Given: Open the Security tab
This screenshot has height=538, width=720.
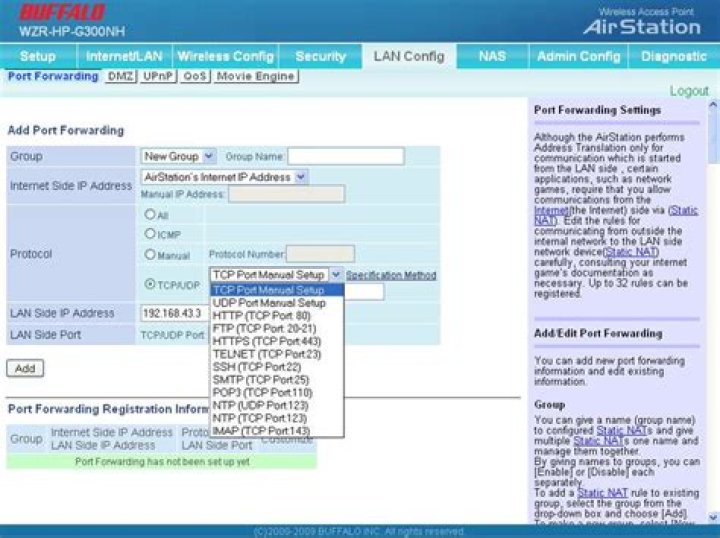Looking at the screenshot, I should point(320,56).
